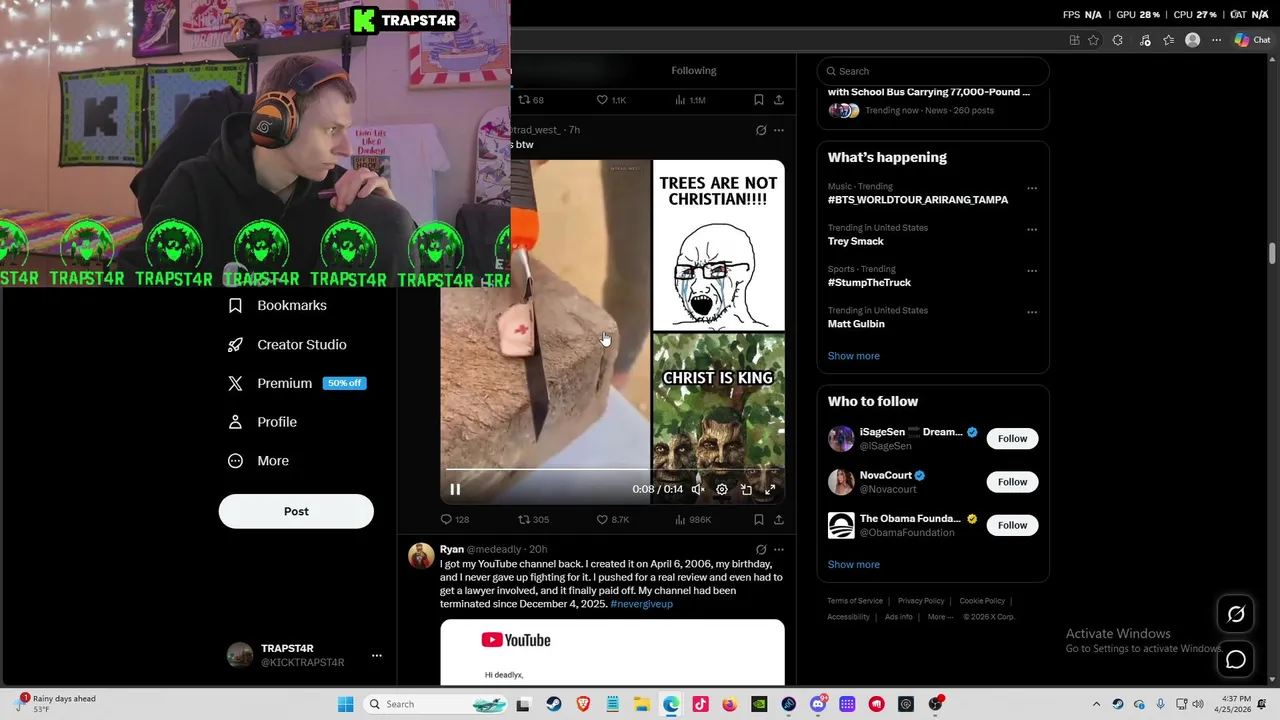Open Creator Studio in the sidebar
The height and width of the screenshot is (720, 1280).
coord(287,344)
